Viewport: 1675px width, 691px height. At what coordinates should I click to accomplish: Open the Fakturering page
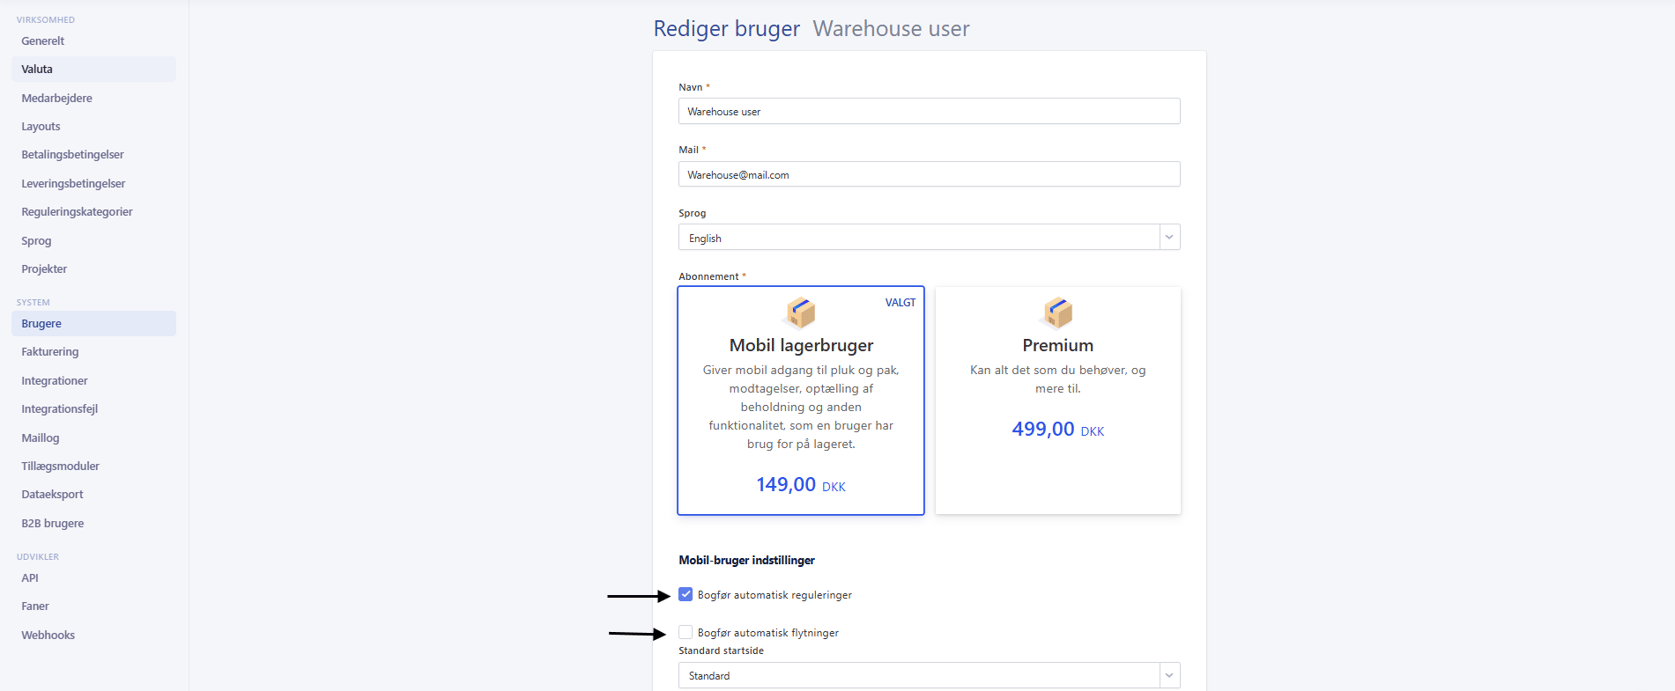pyautogui.click(x=50, y=352)
